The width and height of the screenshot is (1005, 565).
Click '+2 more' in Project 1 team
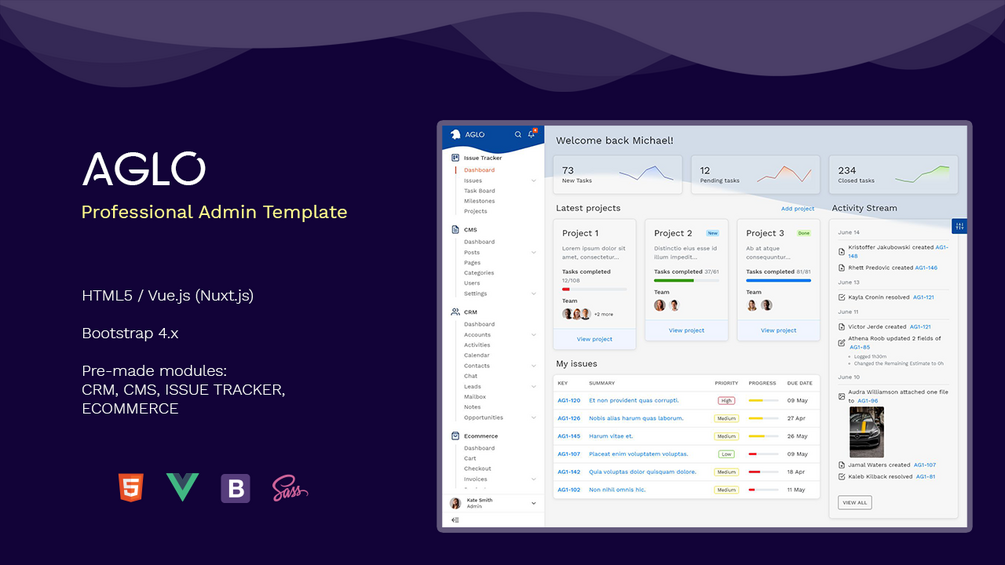603,315
